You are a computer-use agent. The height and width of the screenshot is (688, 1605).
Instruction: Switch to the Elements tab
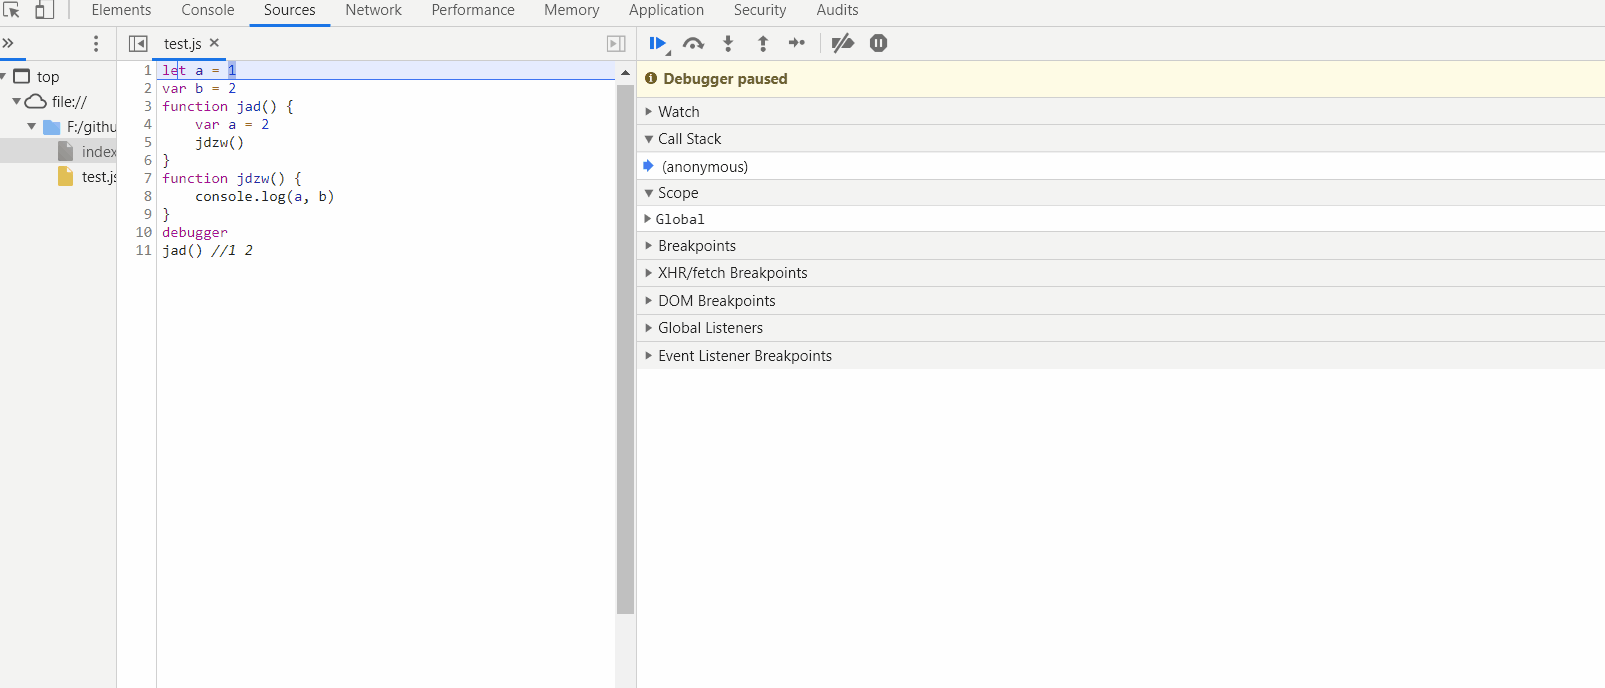click(x=121, y=10)
